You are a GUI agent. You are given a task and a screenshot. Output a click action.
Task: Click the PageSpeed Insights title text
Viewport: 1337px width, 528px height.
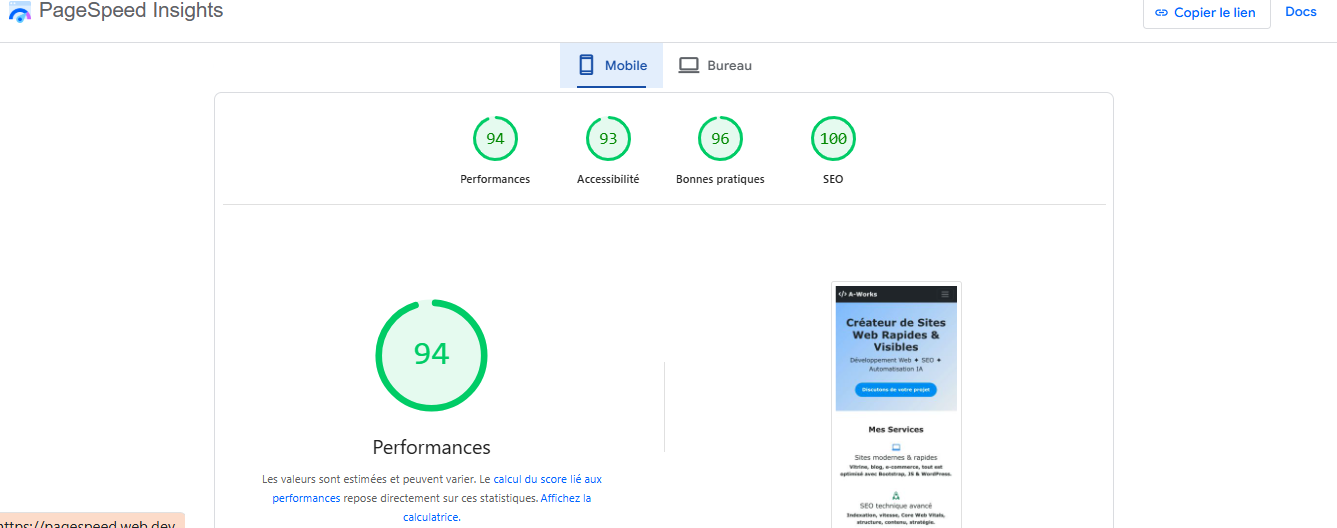click(131, 11)
